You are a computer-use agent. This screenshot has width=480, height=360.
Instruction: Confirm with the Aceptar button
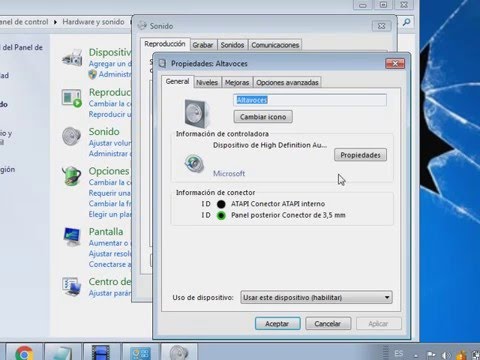coord(278,324)
